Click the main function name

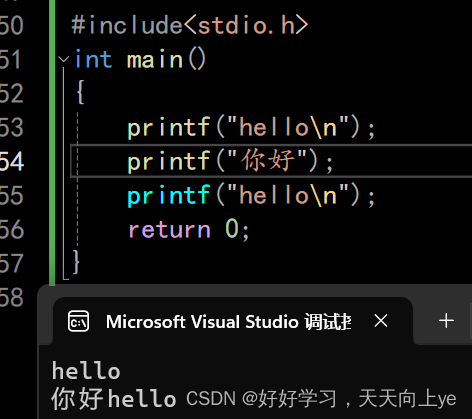click(x=155, y=60)
